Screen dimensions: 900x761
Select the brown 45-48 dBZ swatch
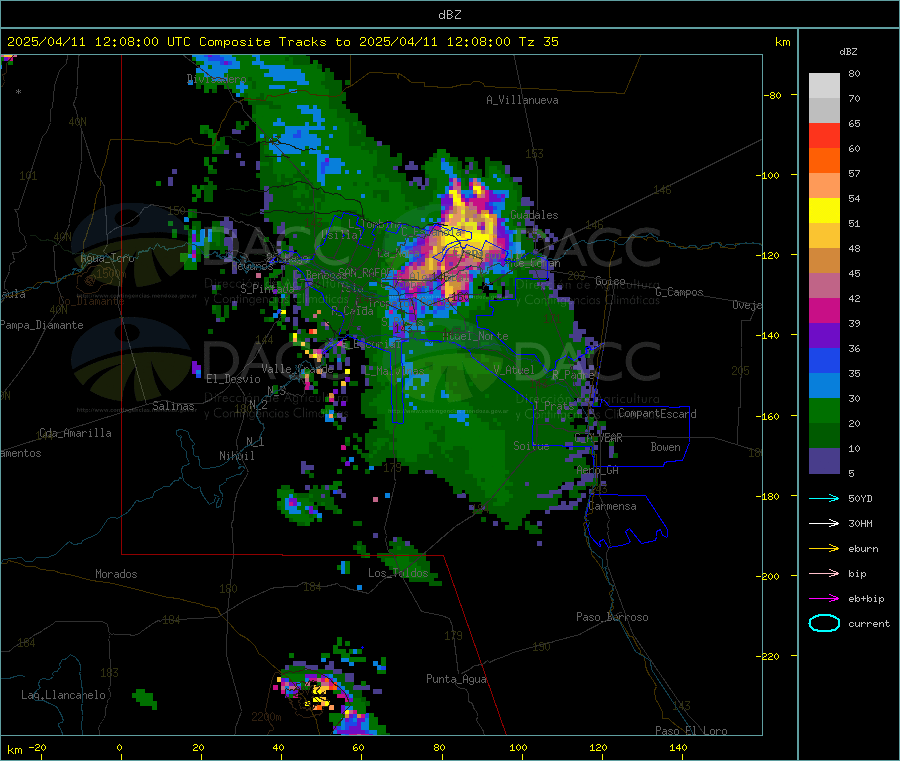pos(824,261)
